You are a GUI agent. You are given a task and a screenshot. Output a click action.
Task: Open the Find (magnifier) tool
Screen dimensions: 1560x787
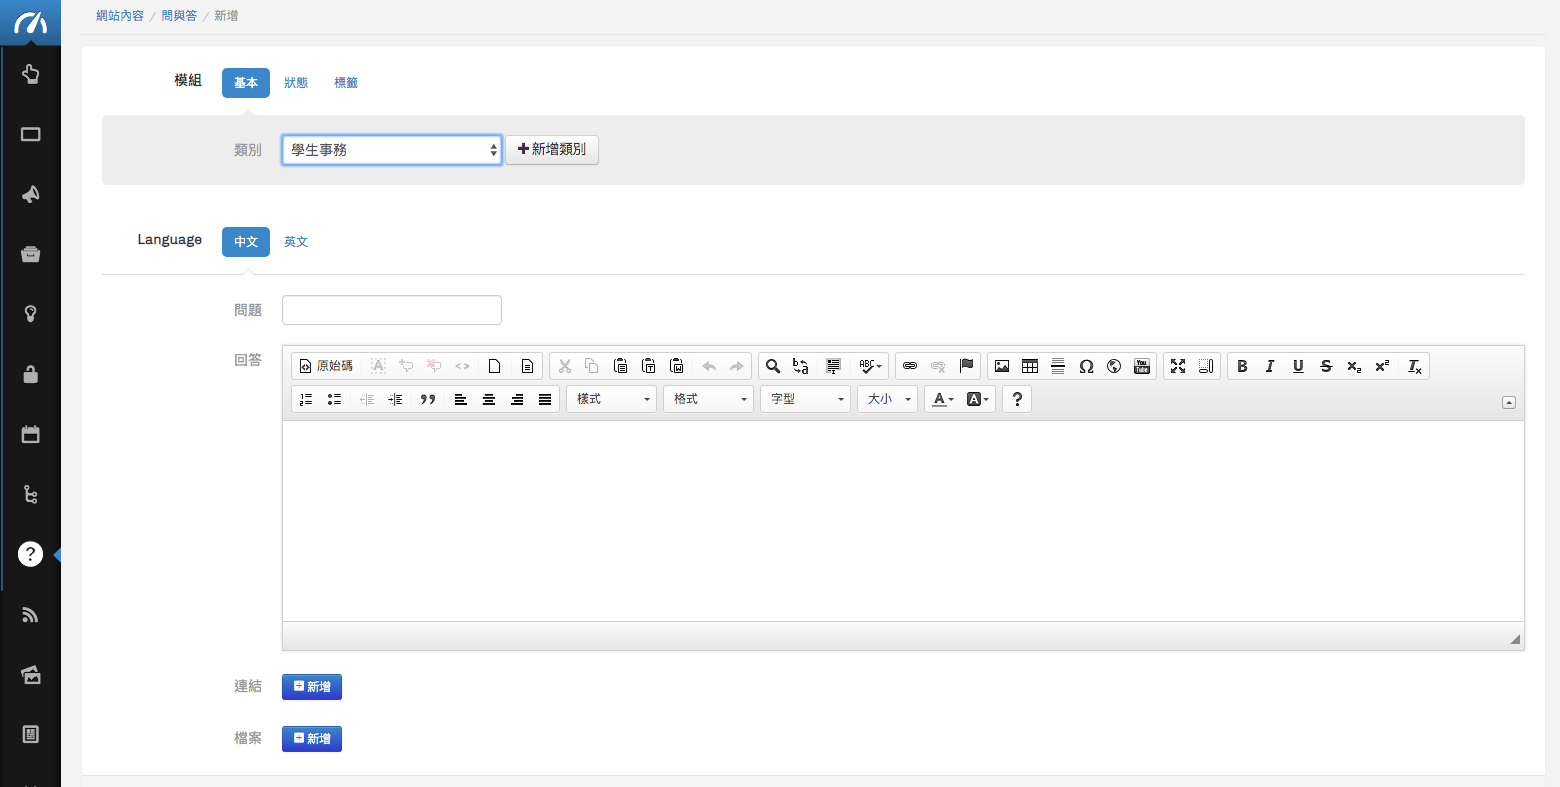click(x=773, y=366)
